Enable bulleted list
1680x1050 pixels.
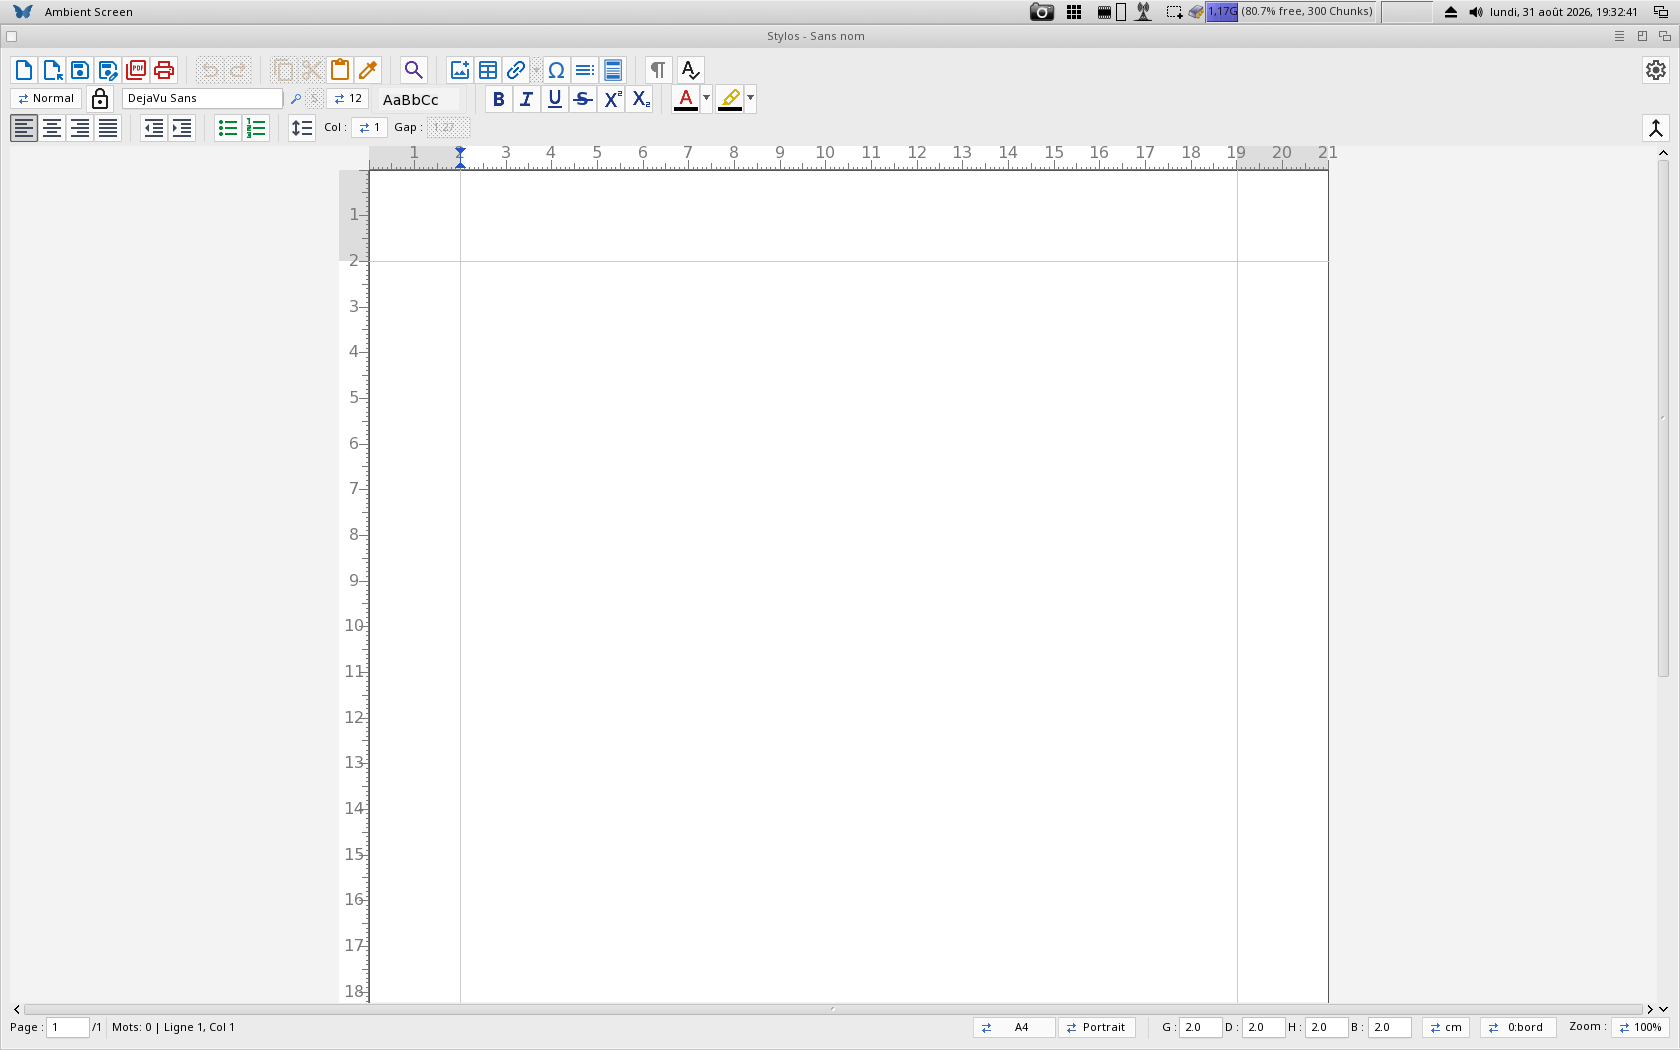point(228,128)
